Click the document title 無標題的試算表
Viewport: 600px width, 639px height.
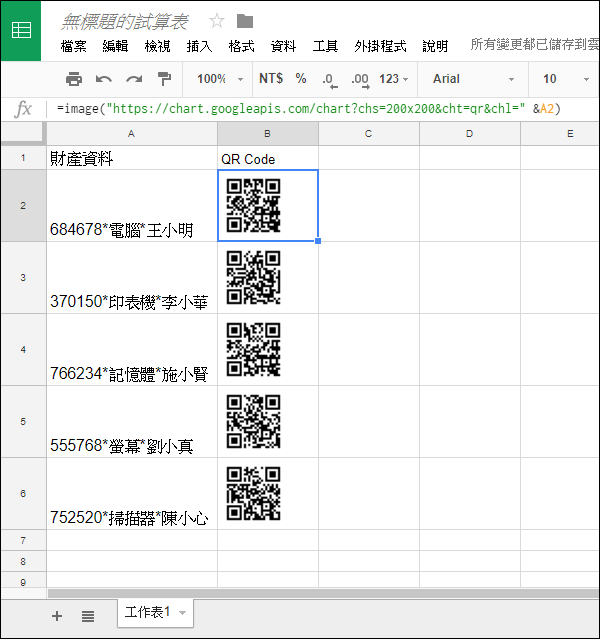click(125, 22)
